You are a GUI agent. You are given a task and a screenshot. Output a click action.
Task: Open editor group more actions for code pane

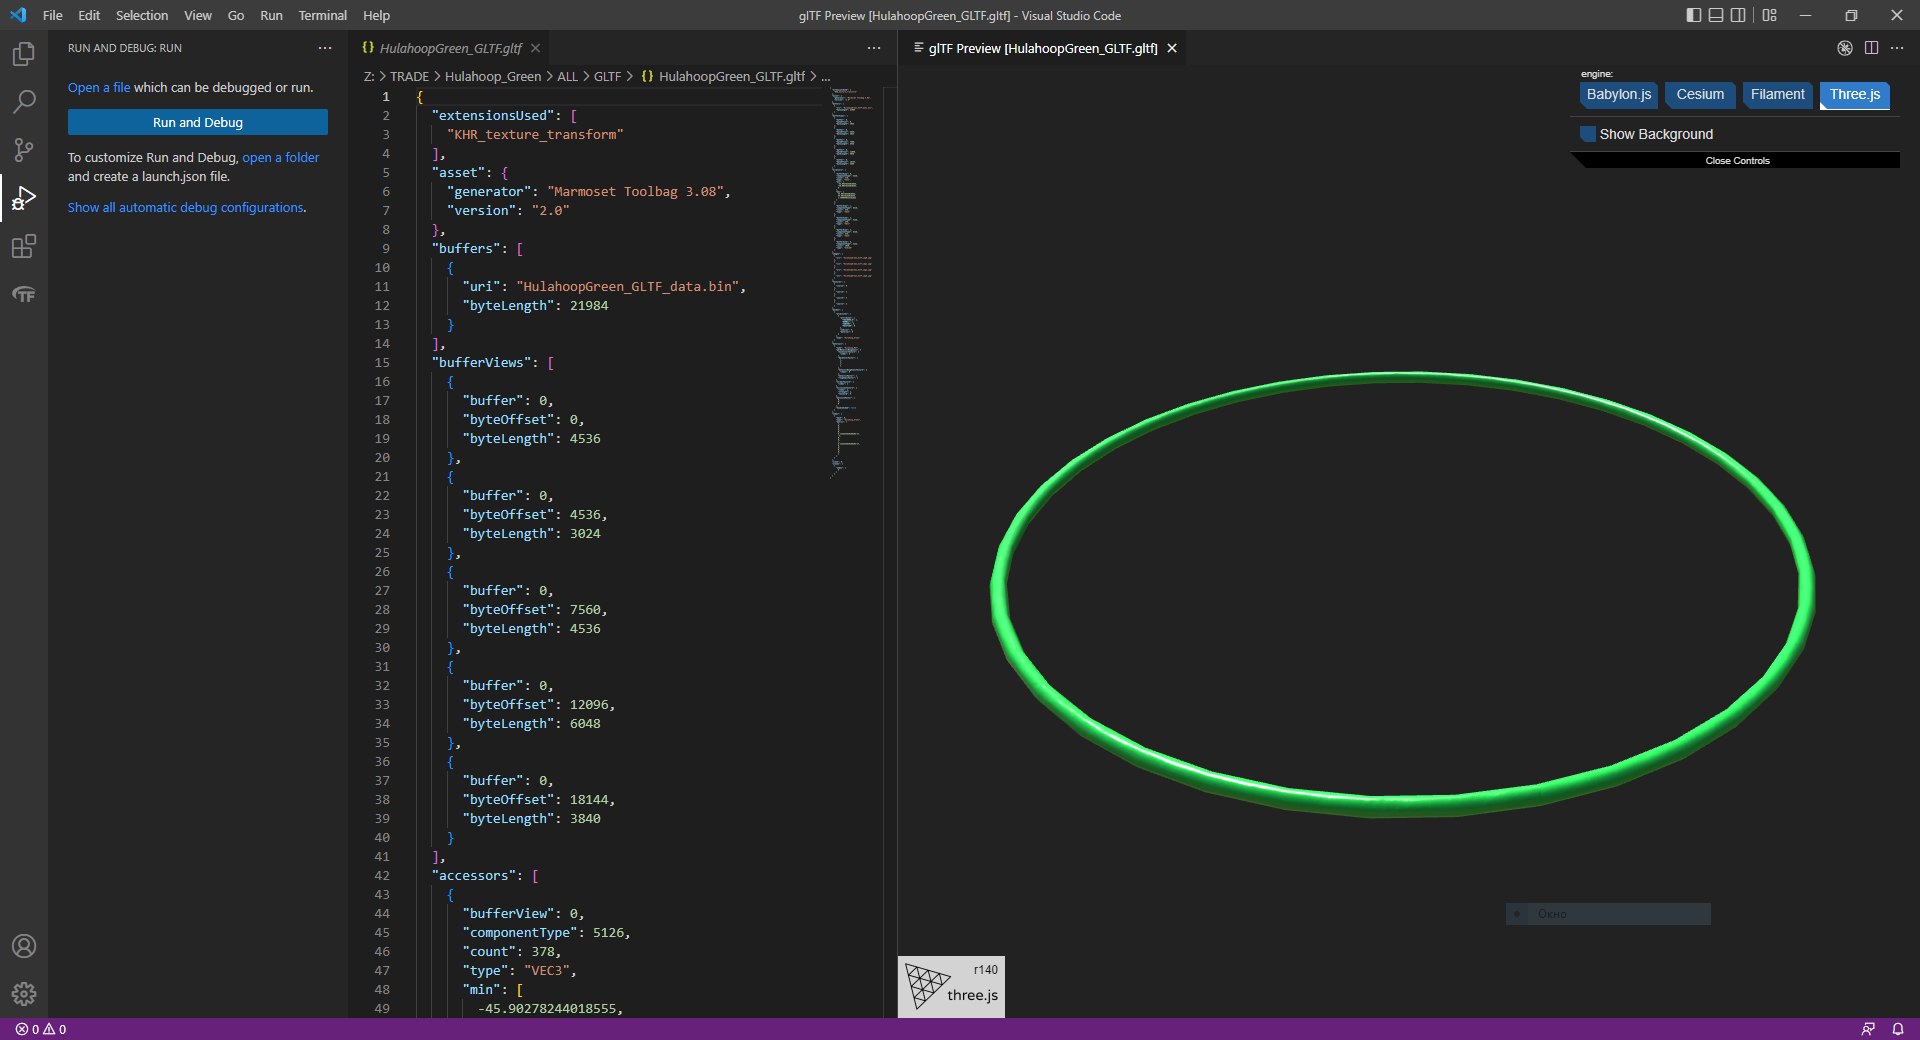874,48
